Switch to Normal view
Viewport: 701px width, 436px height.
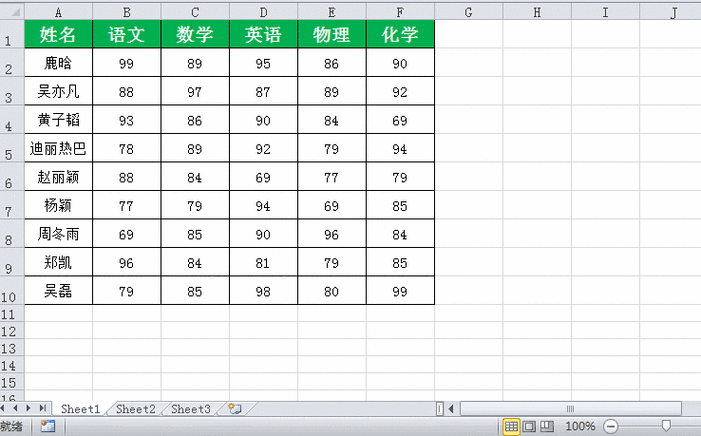tap(511, 427)
